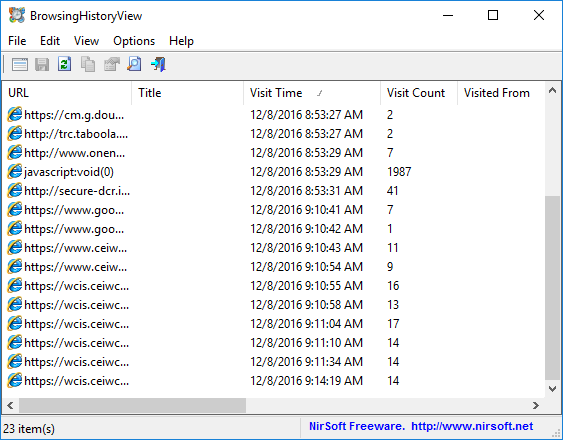Open the nirsoft.net link in the status bar
This screenshot has height=440, width=563.
click(472, 426)
